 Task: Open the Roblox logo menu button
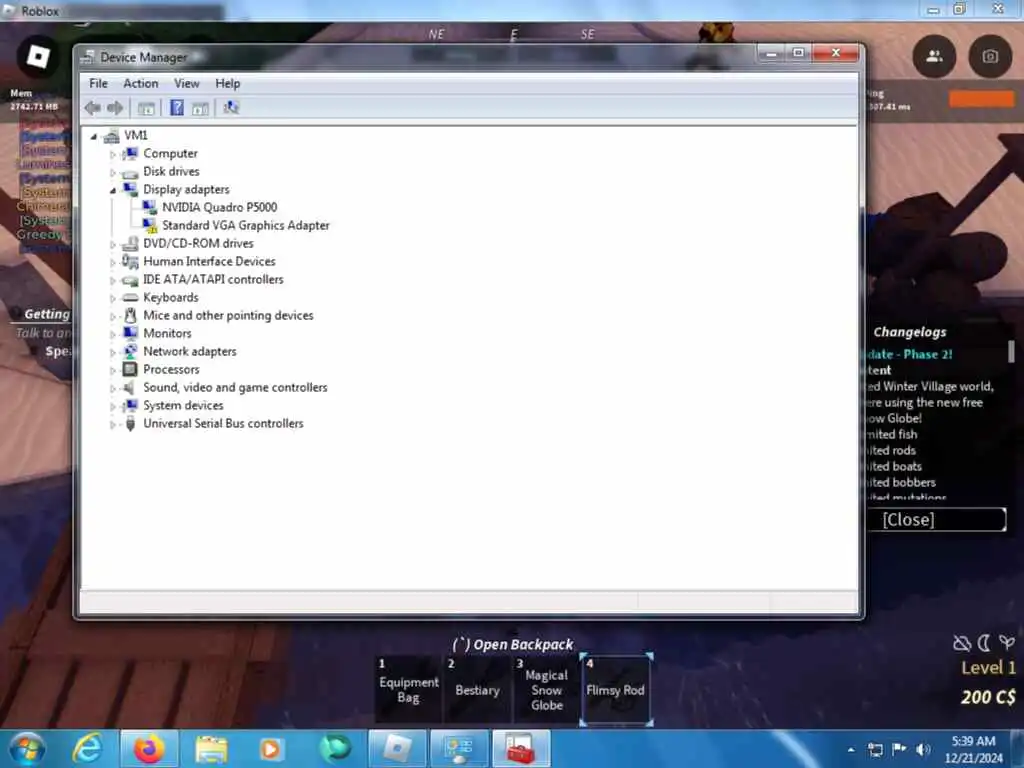click(38, 57)
